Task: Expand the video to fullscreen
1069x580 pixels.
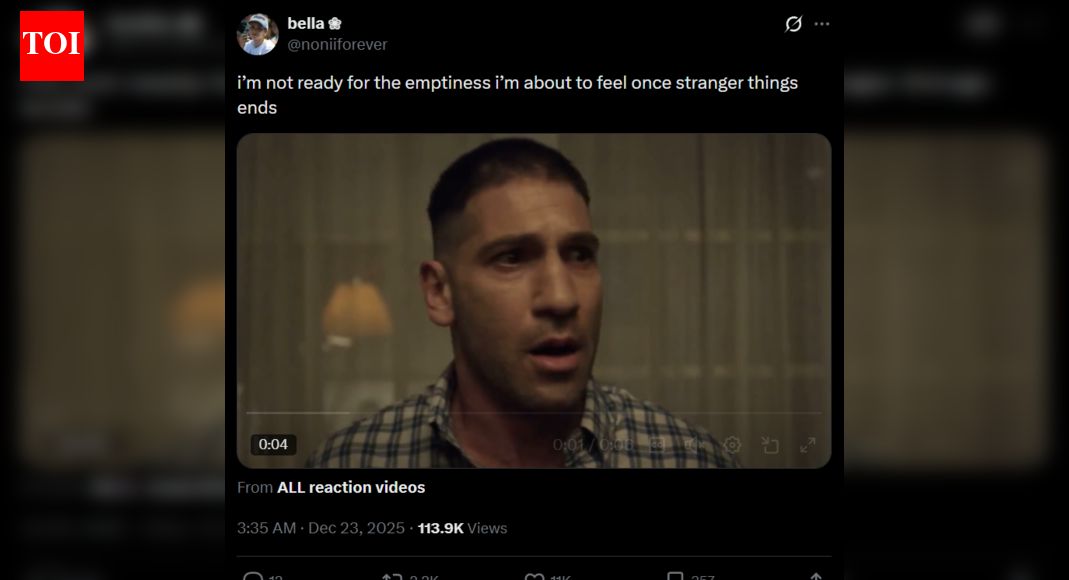Action: 808,445
